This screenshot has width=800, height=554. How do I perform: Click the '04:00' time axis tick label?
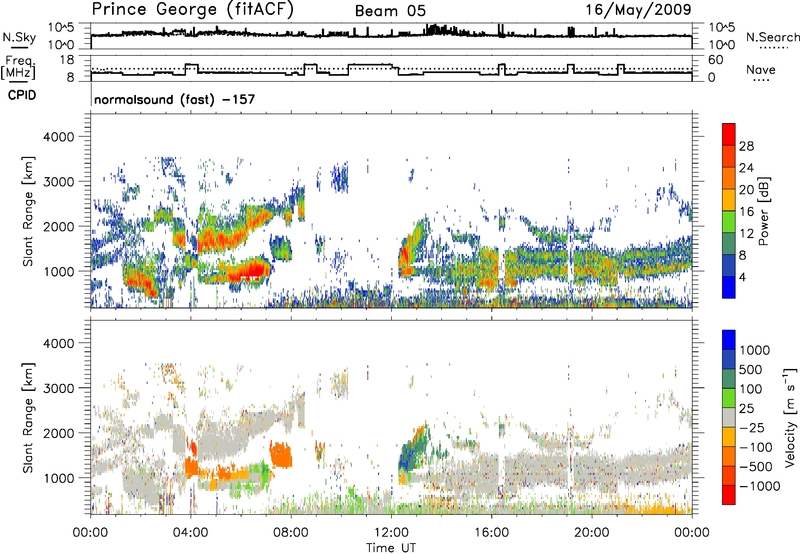coord(191,533)
